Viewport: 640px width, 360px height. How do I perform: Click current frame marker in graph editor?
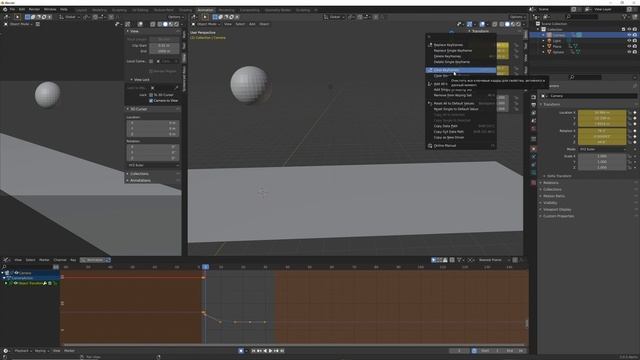tap(205, 267)
